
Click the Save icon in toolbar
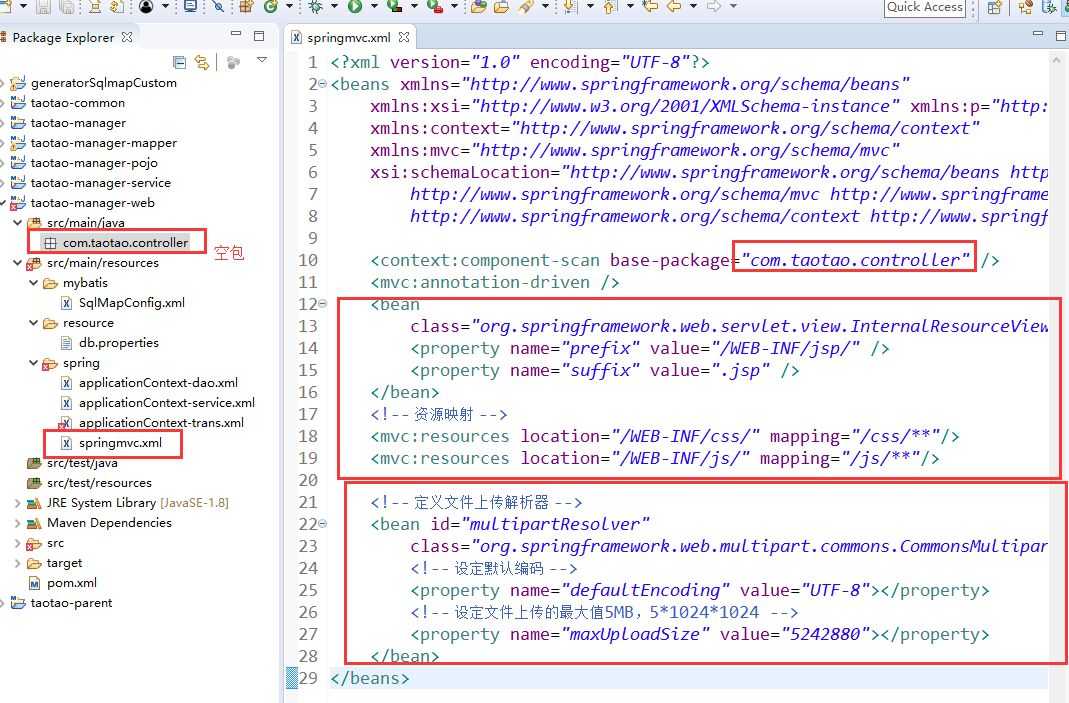(x=44, y=7)
